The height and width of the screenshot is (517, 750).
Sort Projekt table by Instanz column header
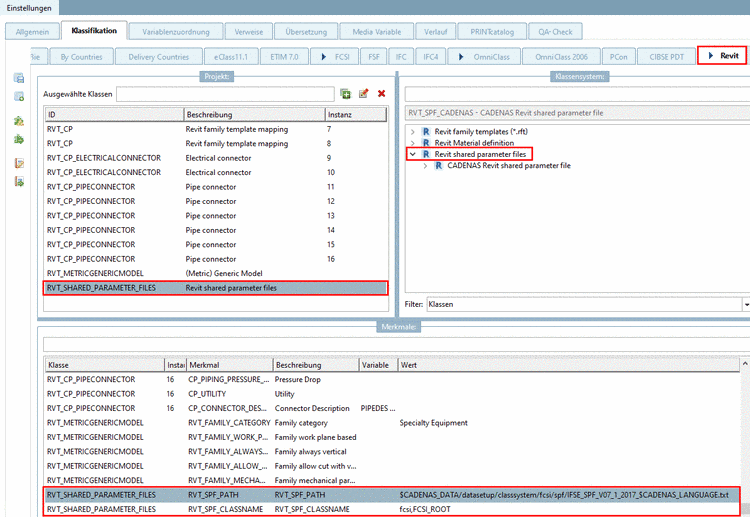(x=355, y=115)
